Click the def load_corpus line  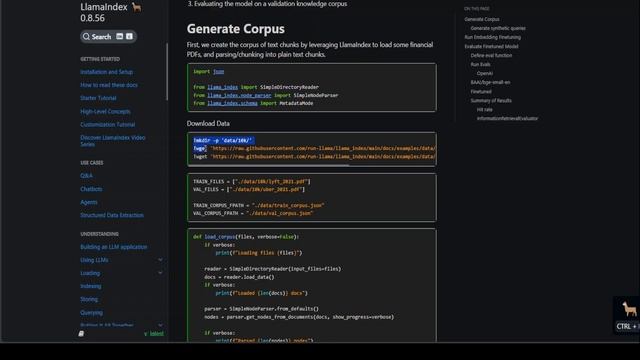[x=246, y=237]
